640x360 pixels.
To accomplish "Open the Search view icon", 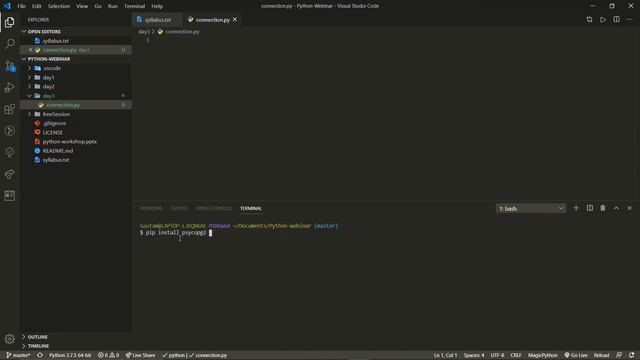I will pos(9,44).
